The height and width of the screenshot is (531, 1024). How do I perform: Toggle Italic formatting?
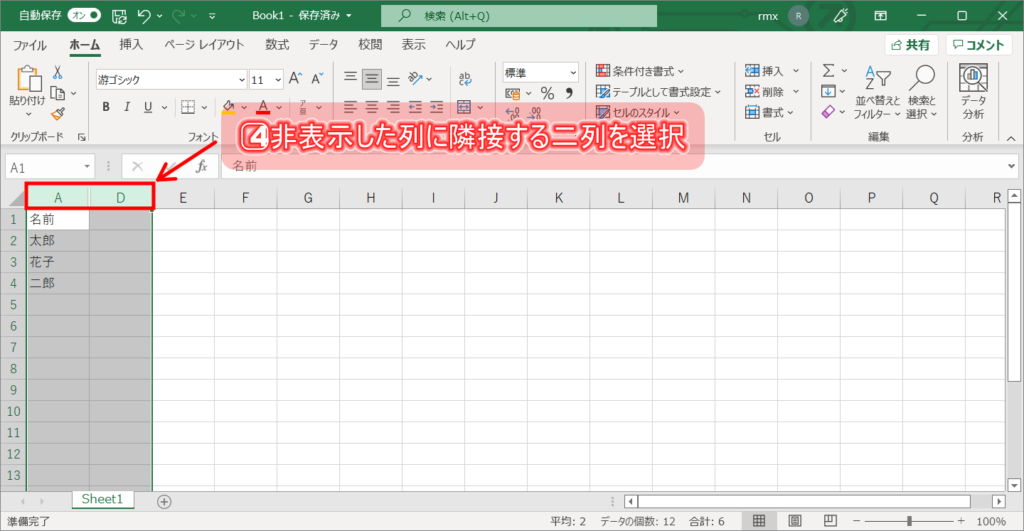point(127,108)
